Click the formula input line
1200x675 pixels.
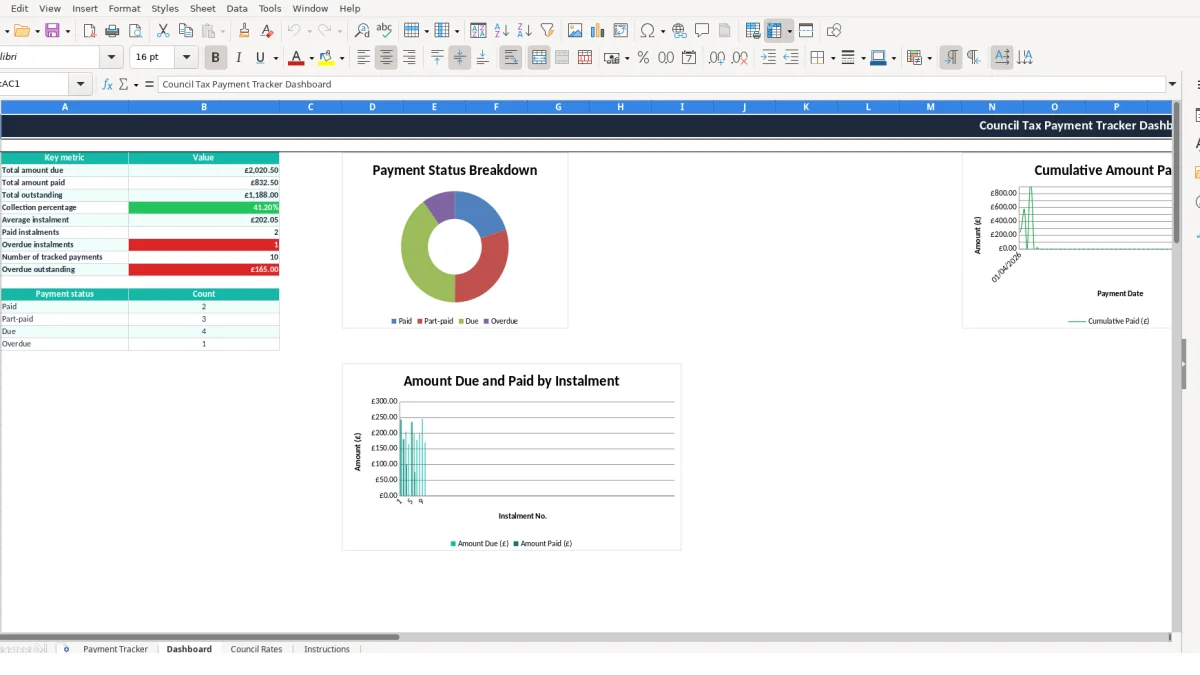pos(662,84)
